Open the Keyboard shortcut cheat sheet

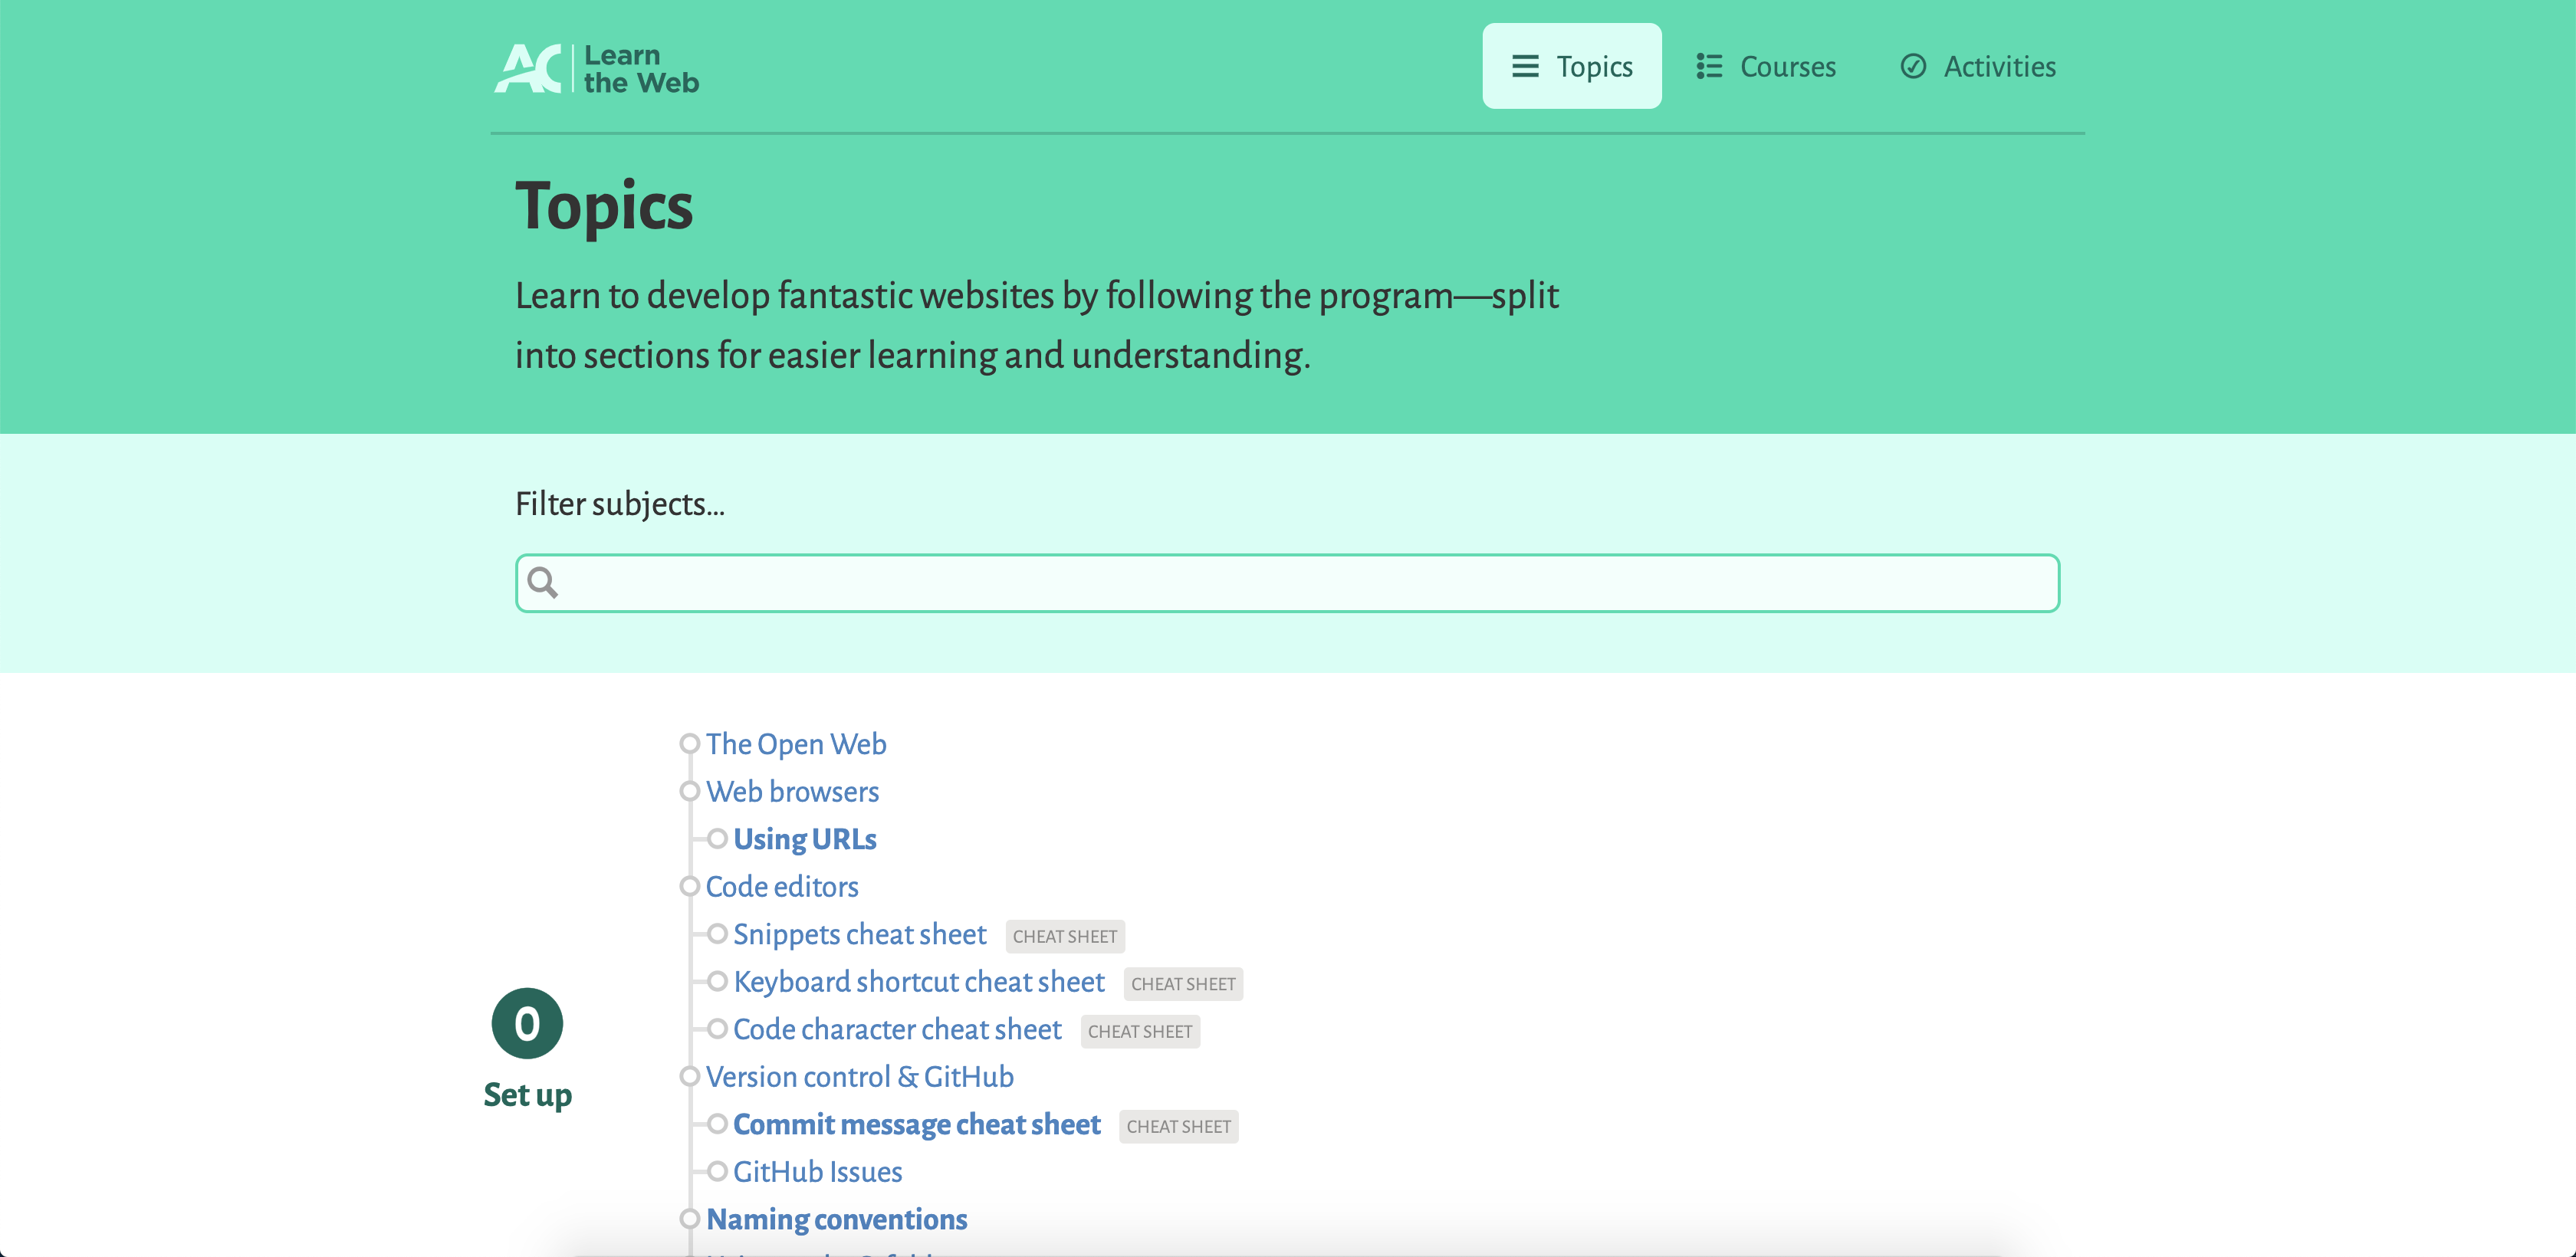[918, 982]
